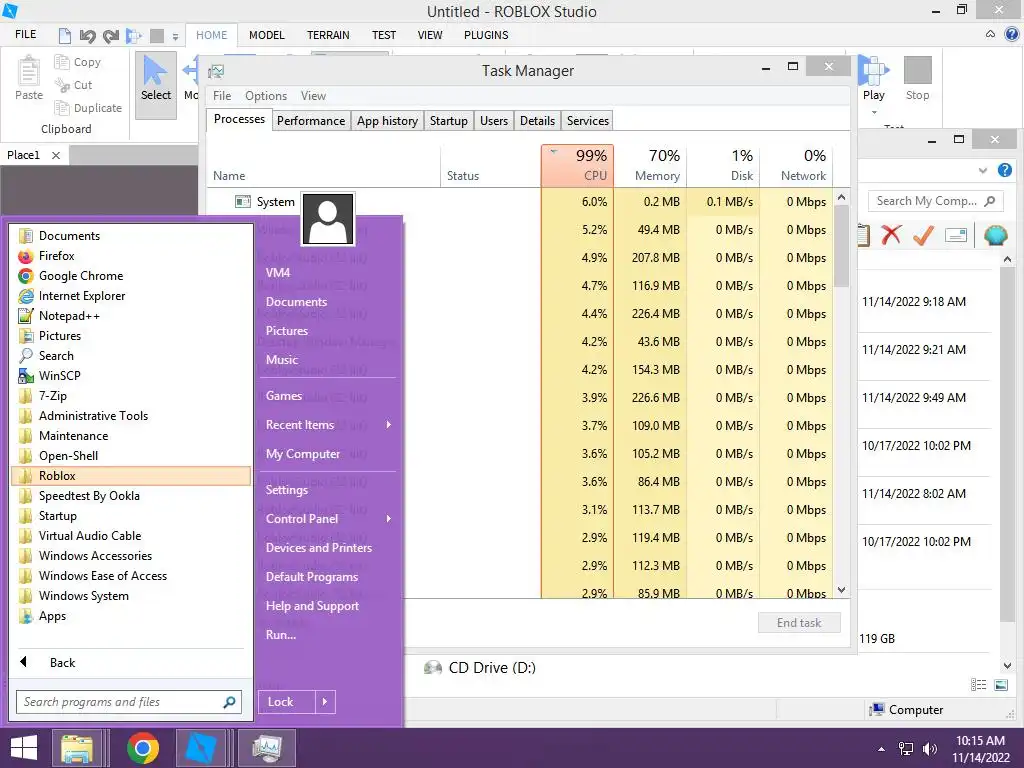Open the PLUGINS ribbon tab
This screenshot has width=1024, height=768.
point(486,35)
